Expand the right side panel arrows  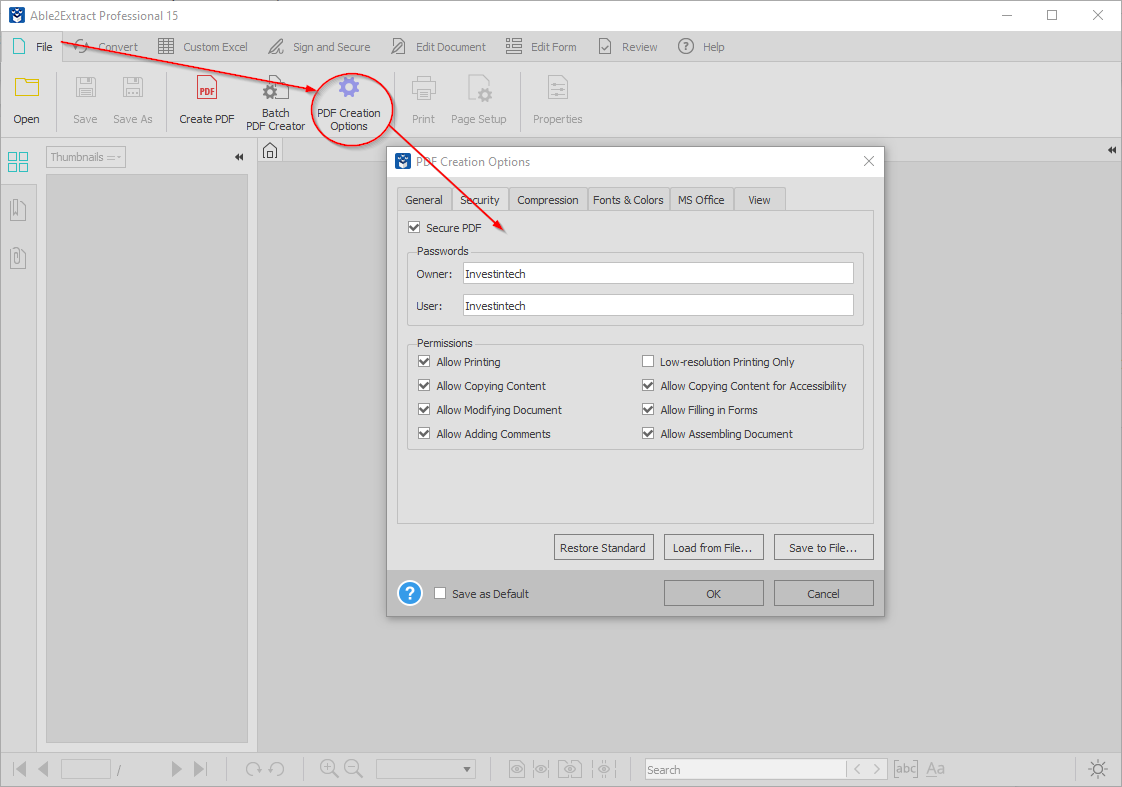(1111, 150)
